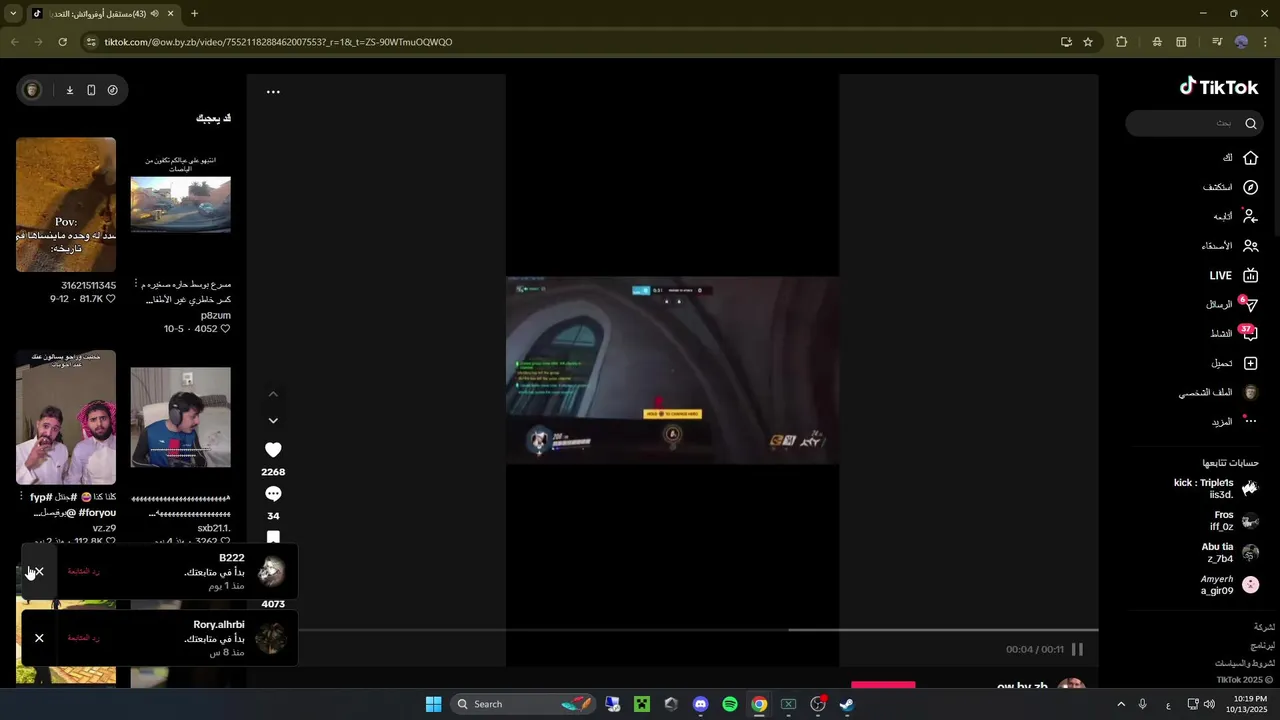Click the browser address bar URL
This screenshot has height=720, width=1280.
(x=278, y=42)
